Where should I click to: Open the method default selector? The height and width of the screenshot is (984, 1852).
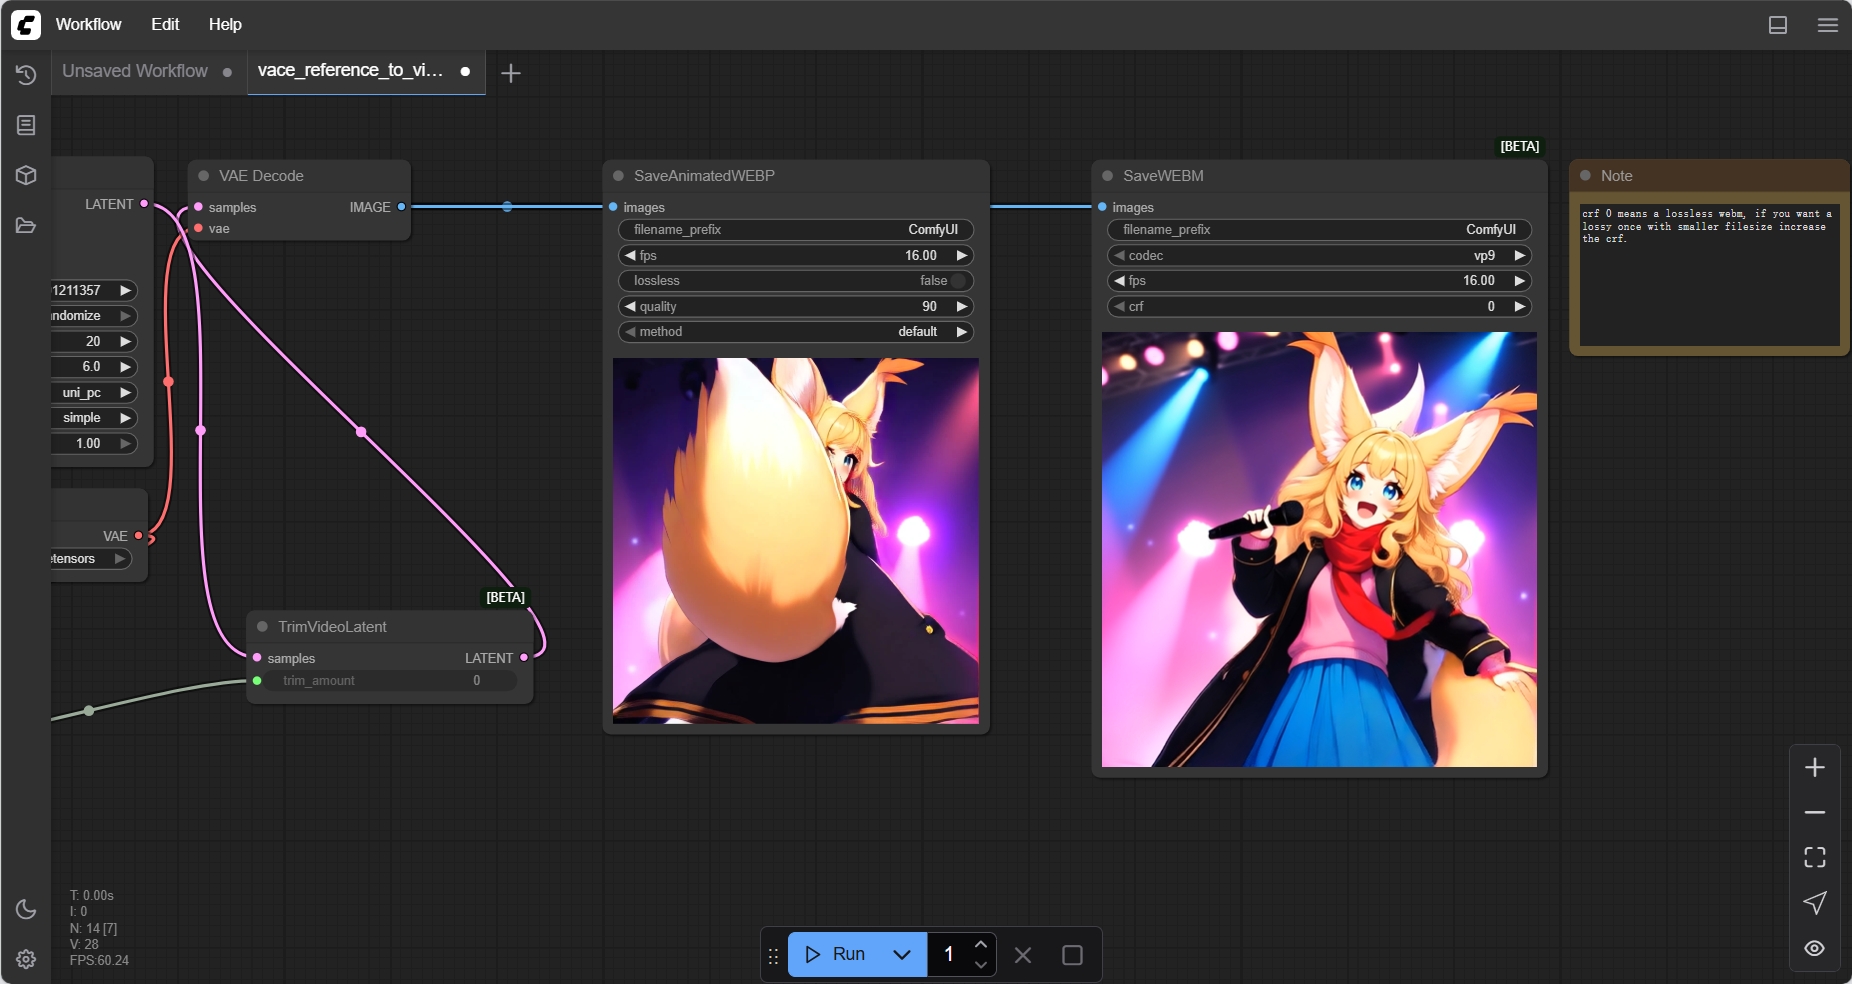pos(795,332)
